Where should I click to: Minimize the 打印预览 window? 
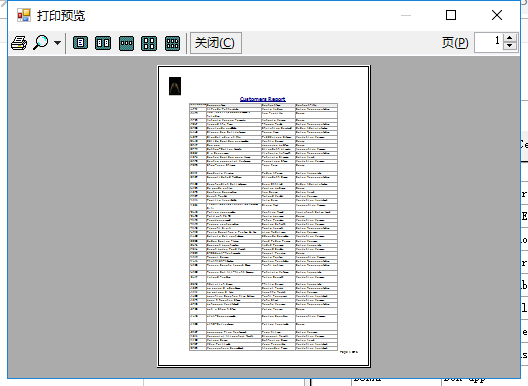pyautogui.click(x=406, y=15)
